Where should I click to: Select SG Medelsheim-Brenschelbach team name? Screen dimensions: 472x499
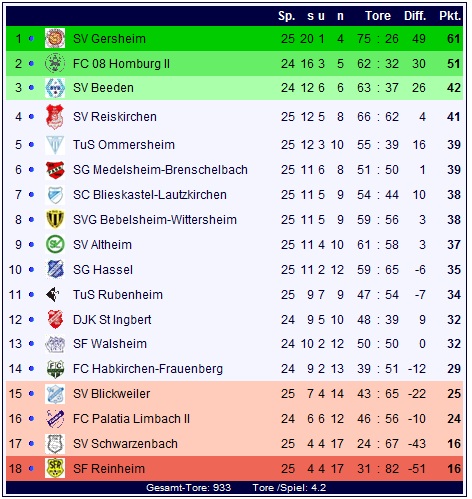(160, 170)
